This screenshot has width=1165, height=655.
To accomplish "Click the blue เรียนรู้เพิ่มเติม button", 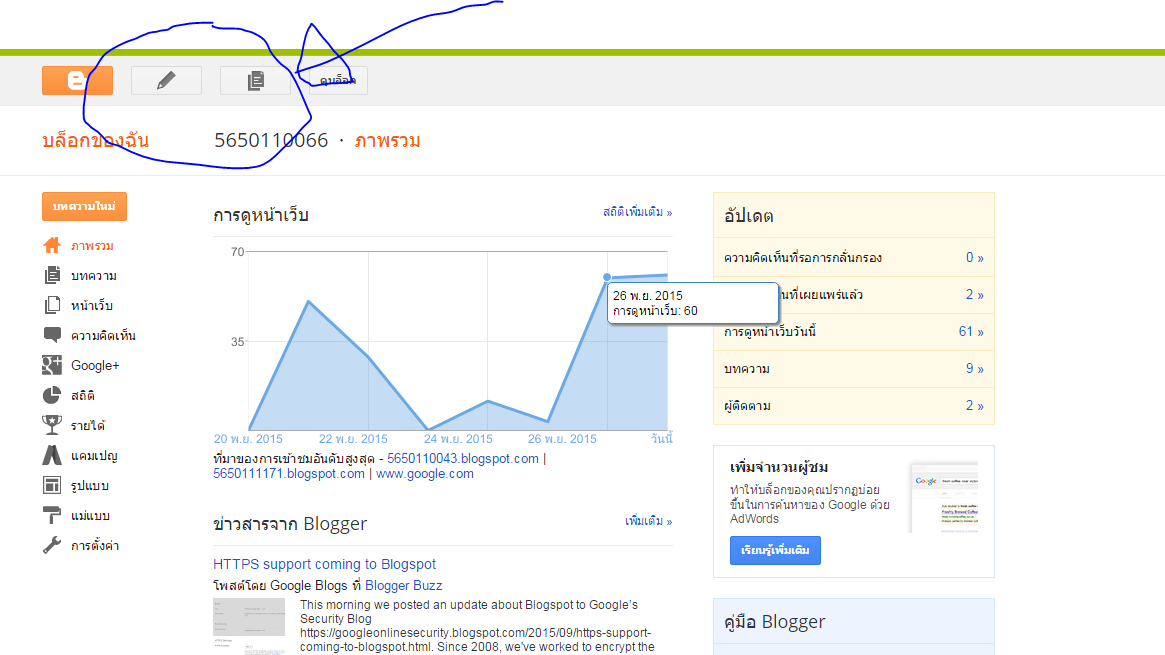I will [775, 550].
